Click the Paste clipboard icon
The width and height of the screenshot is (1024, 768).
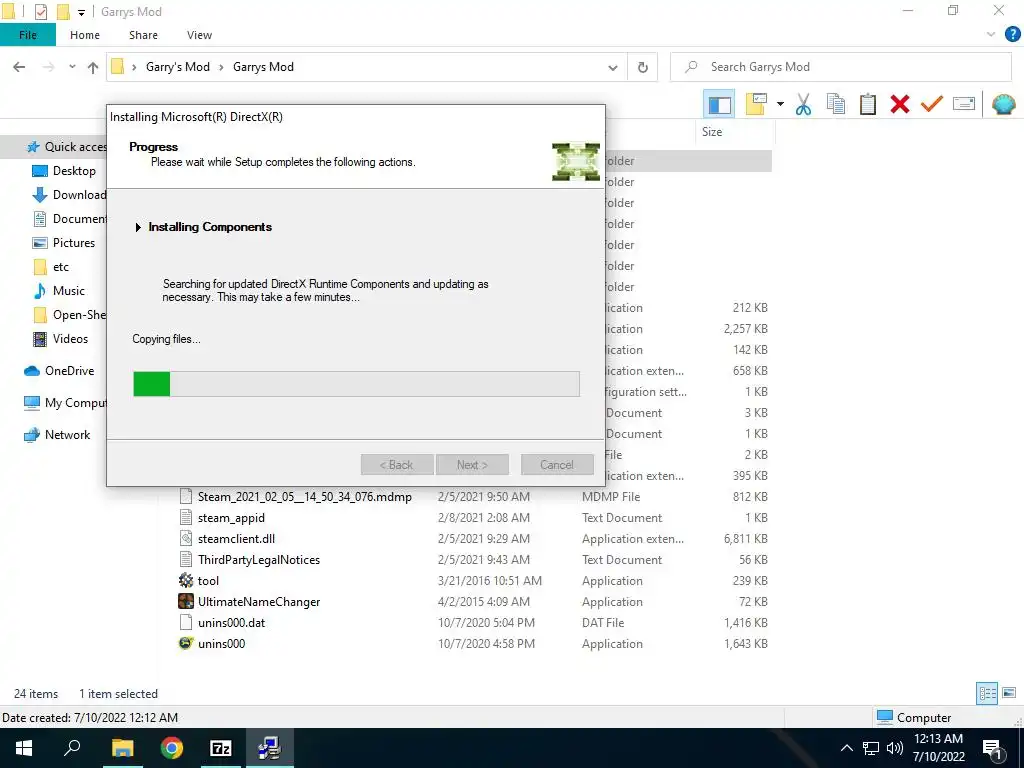coord(867,104)
